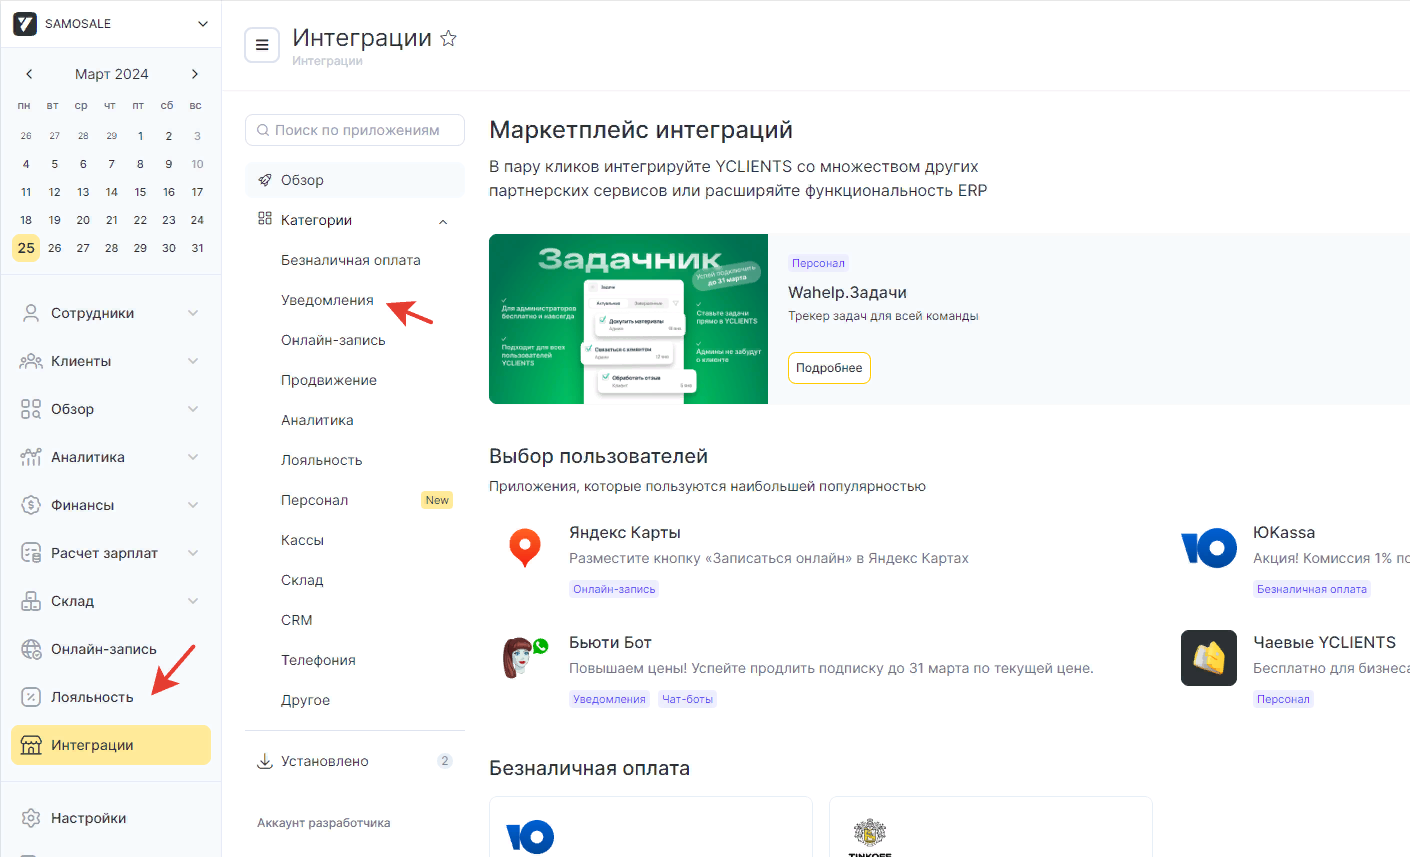Open the Wahelp.Задачи app title
1410x857 pixels.
click(x=848, y=292)
